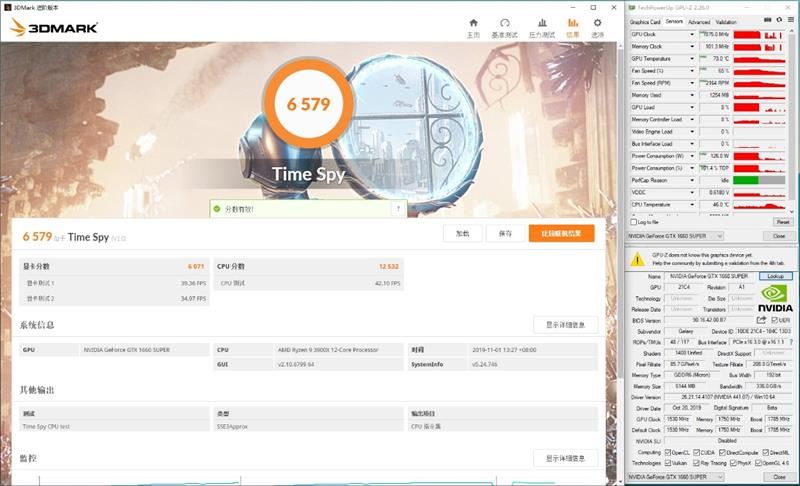The height and width of the screenshot is (486, 800).
Task: Click the Reset button in Sensors
Action: [783, 222]
